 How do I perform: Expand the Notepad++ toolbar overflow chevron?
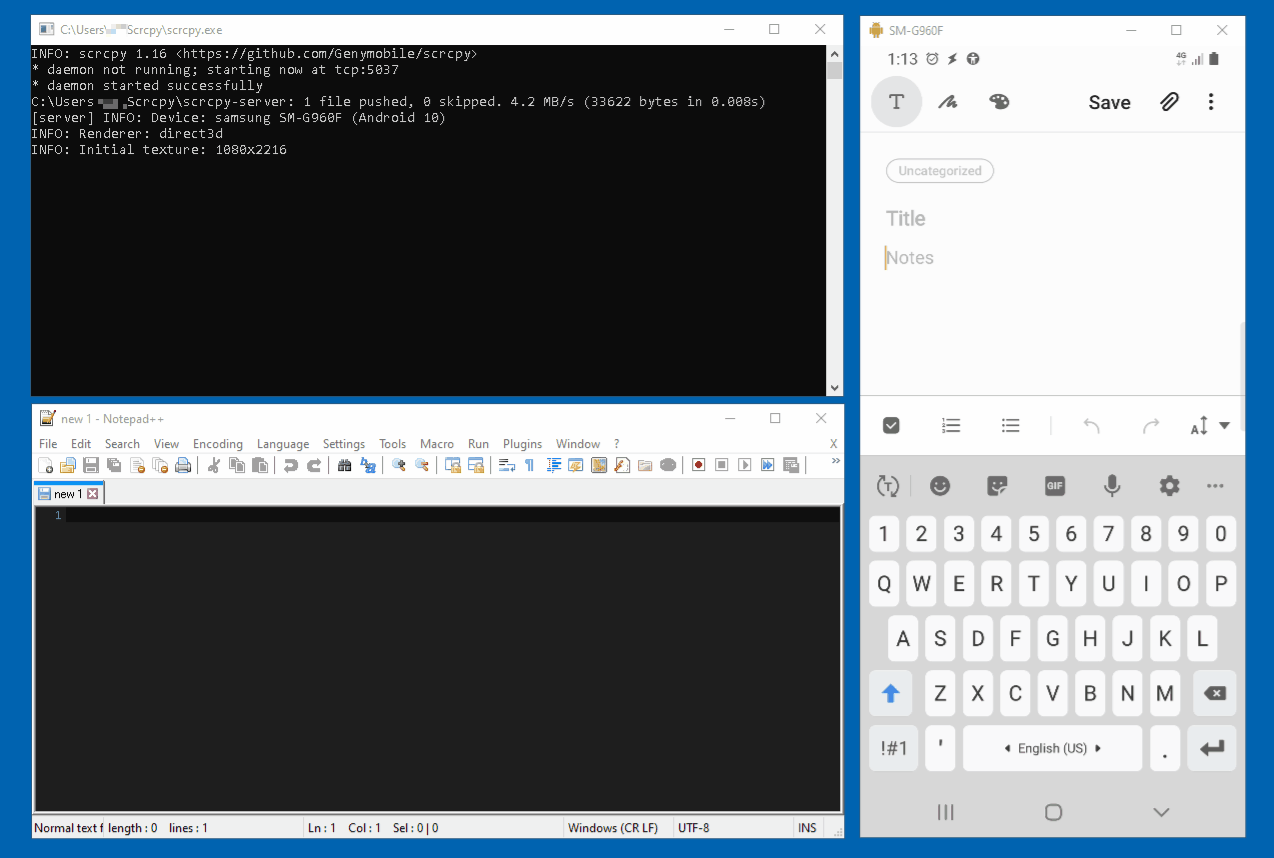(835, 461)
